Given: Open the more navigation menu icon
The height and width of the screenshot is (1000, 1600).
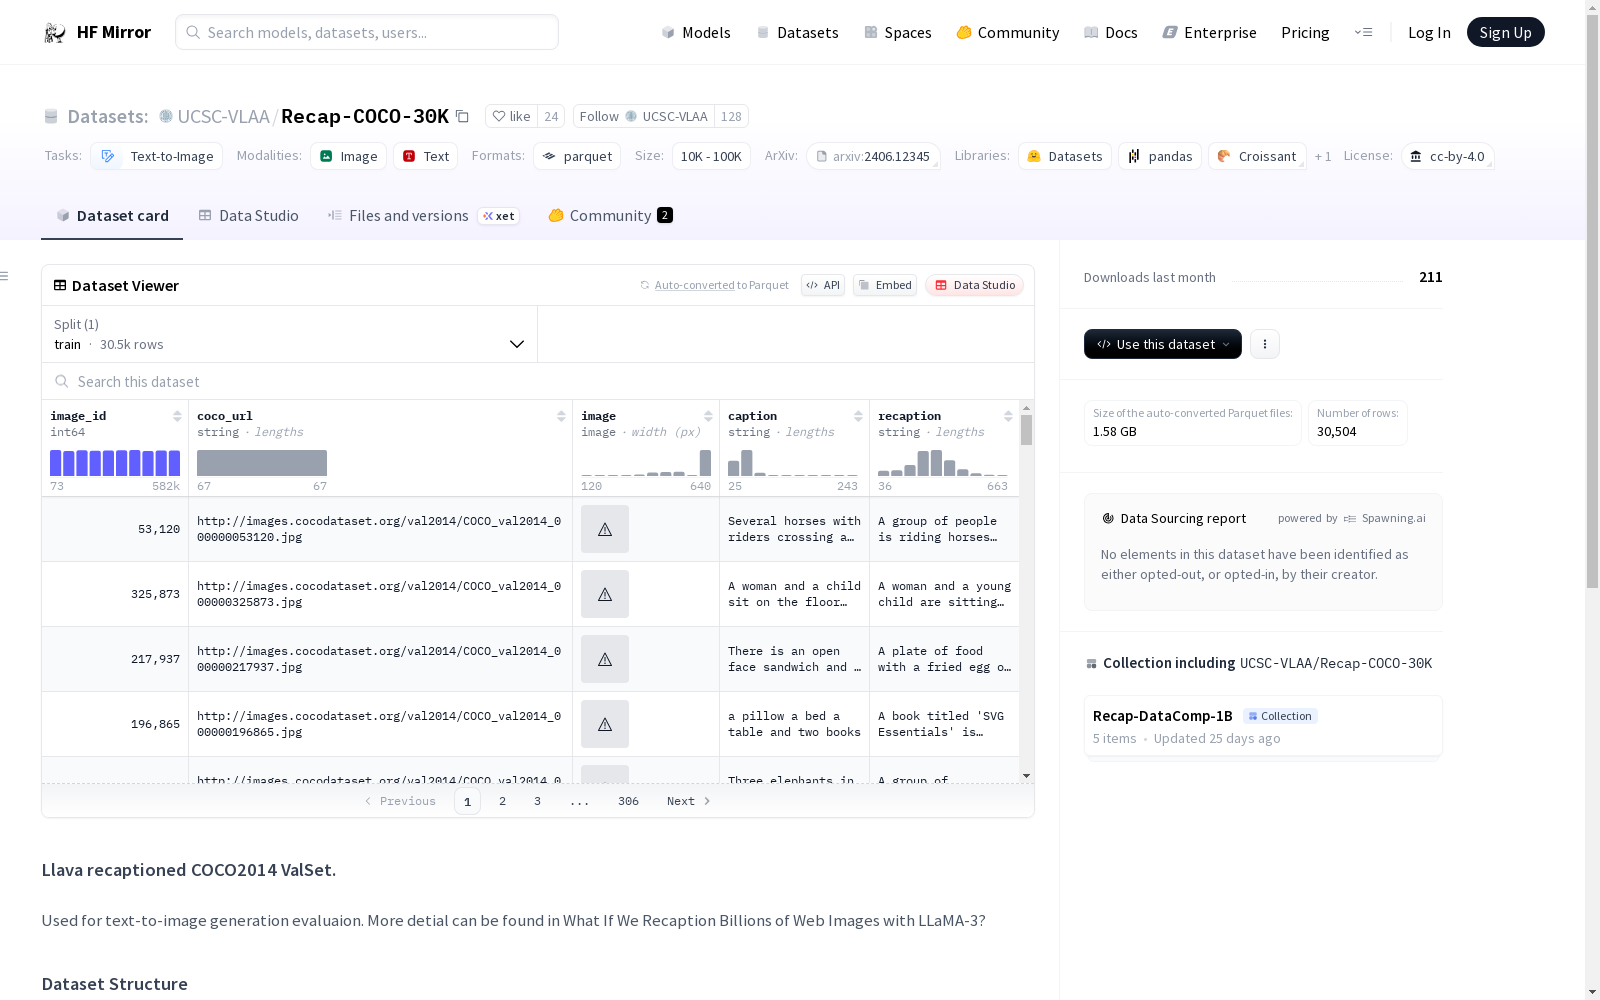Looking at the screenshot, I should (1363, 32).
